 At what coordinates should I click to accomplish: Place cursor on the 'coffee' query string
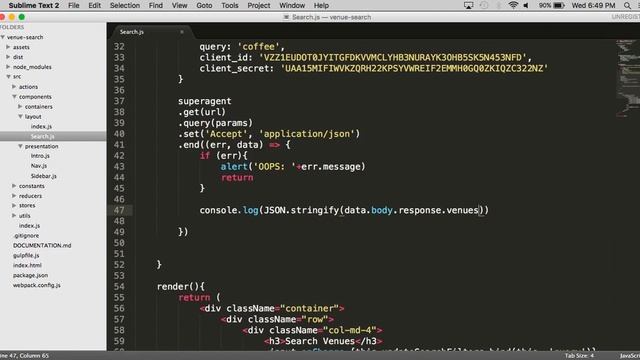tap(258, 47)
